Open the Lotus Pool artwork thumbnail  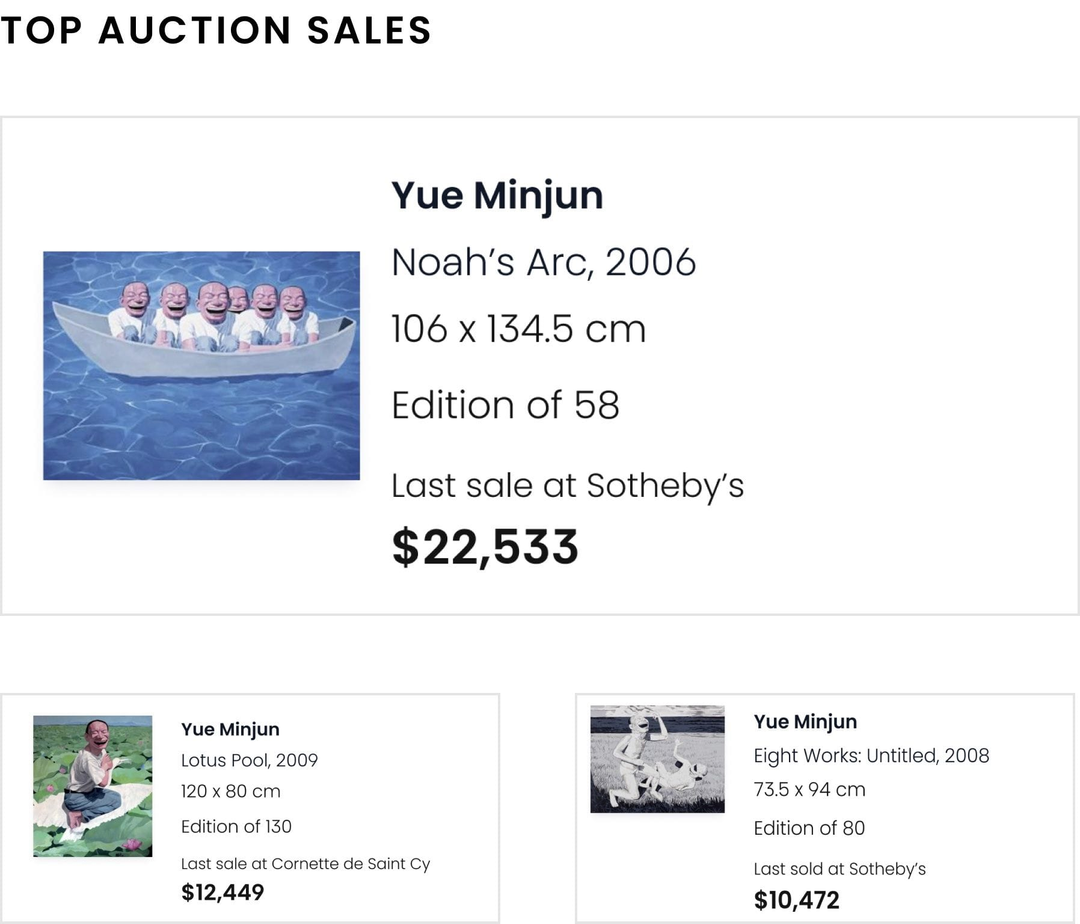(x=92, y=786)
